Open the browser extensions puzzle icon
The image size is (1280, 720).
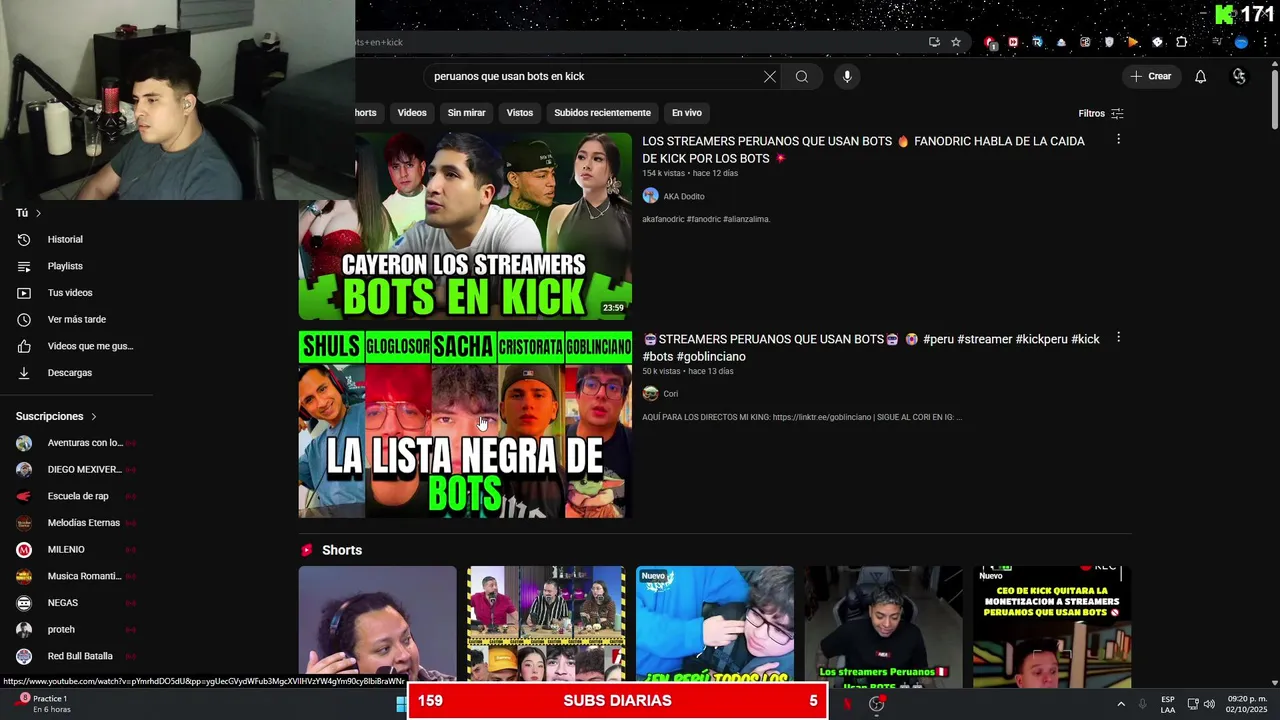pyautogui.click(x=1182, y=42)
